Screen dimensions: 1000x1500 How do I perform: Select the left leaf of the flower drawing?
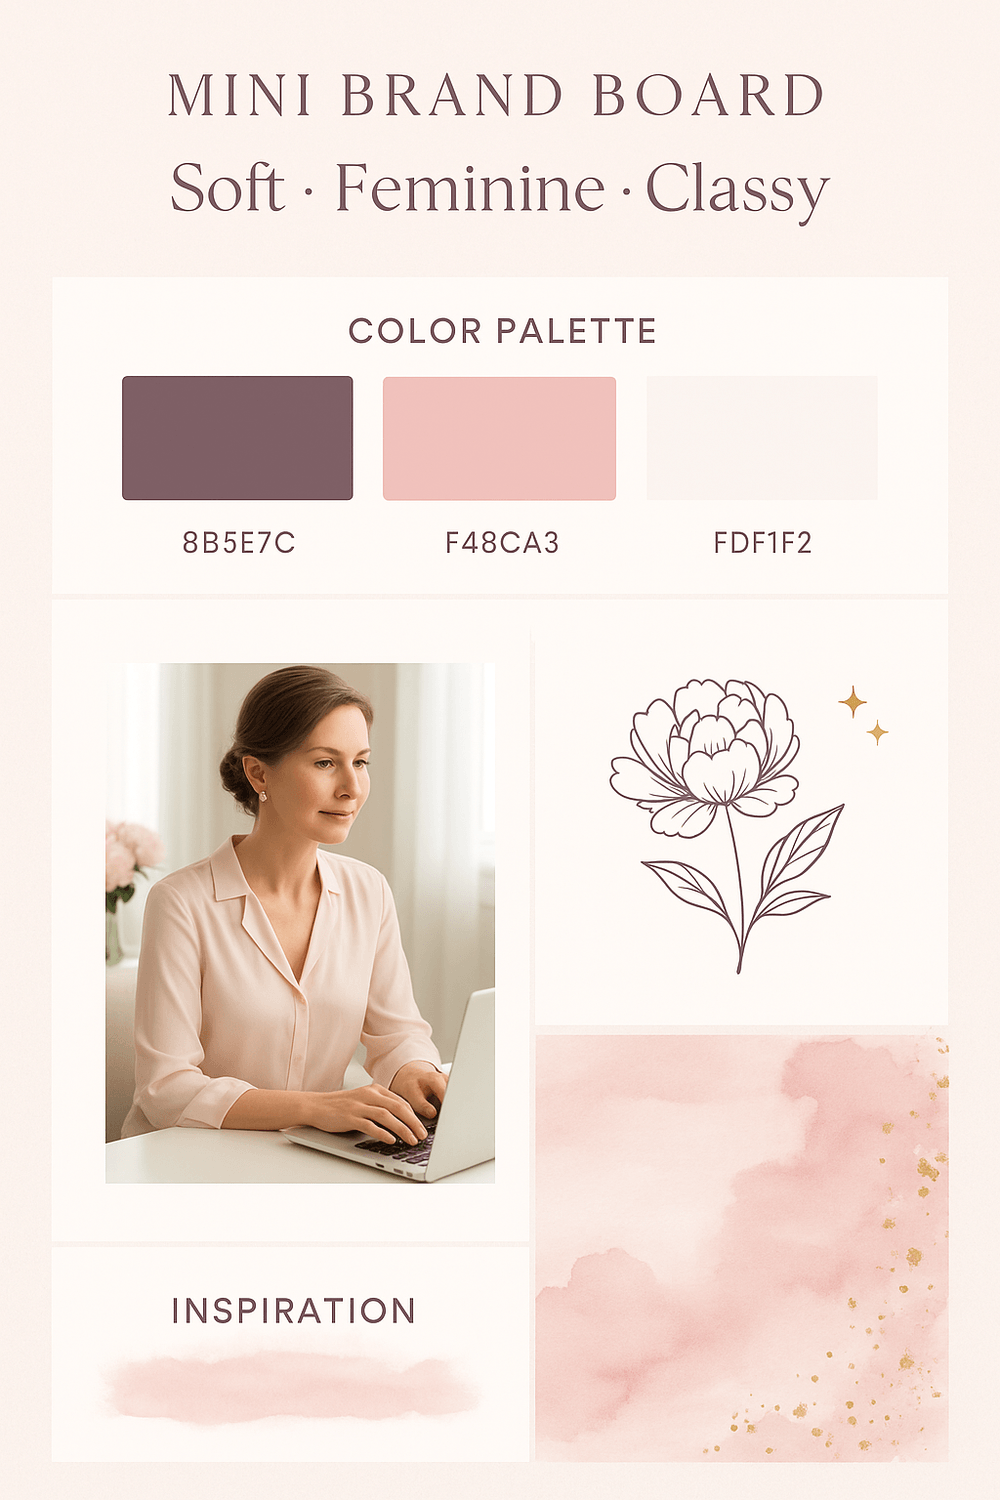[x=689, y=890]
